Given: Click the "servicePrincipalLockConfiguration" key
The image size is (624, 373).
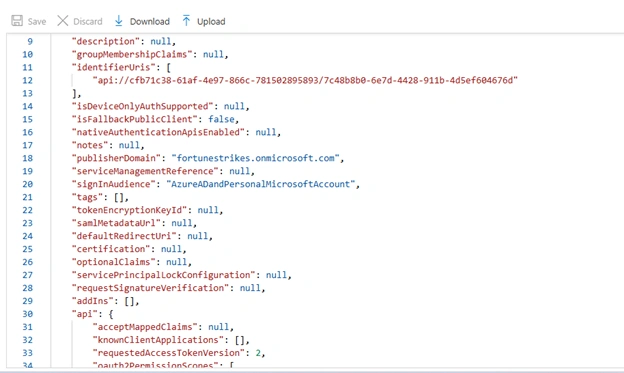Looking at the screenshot, I should coord(163,275).
